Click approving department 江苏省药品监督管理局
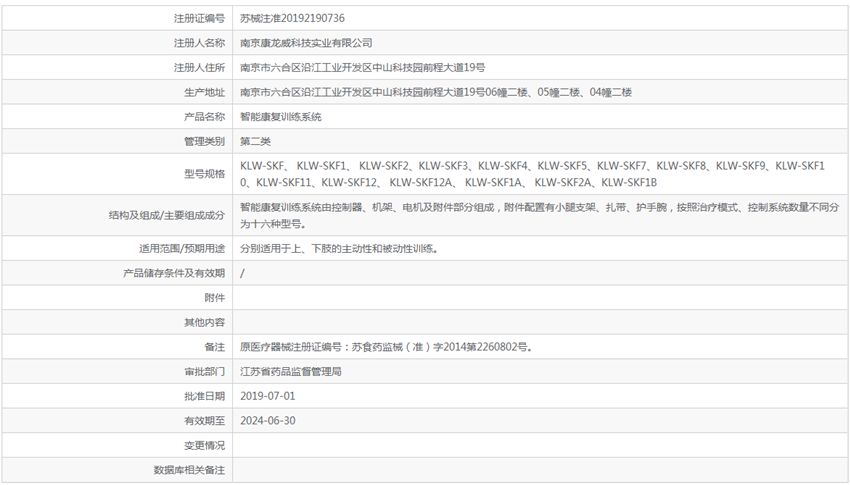 [291, 372]
